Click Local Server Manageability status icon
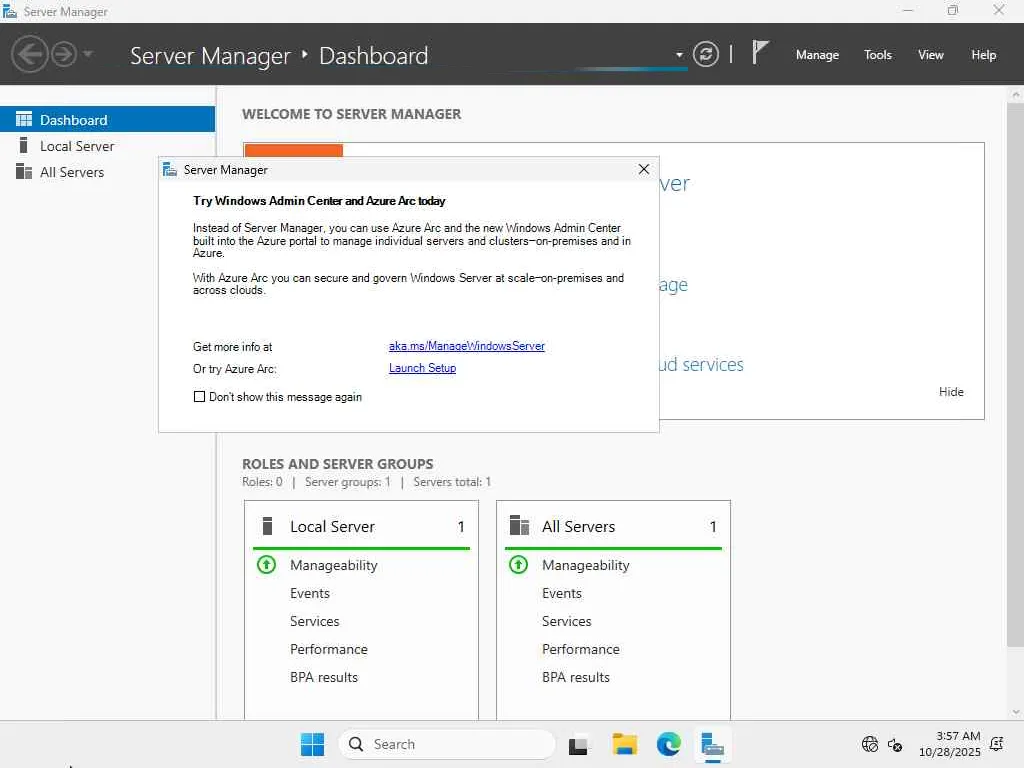This screenshot has width=1024, height=768. (266, 564)
